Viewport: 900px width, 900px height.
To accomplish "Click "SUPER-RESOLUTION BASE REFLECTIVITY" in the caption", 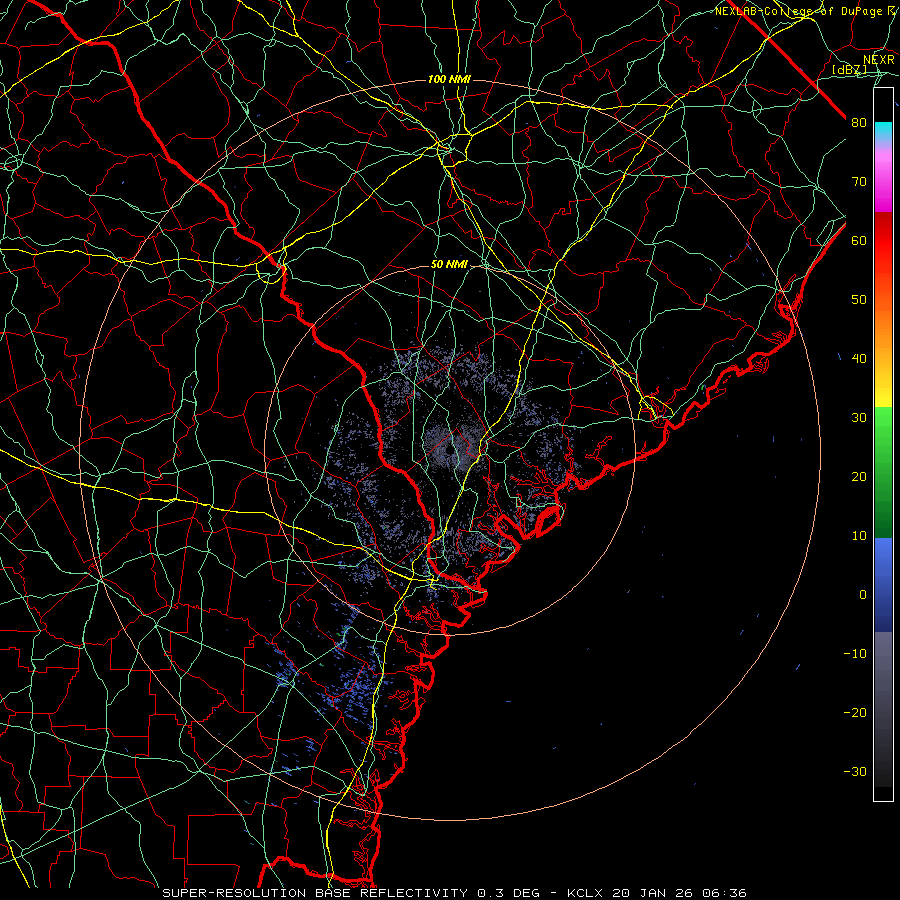I will coord(315,893).
